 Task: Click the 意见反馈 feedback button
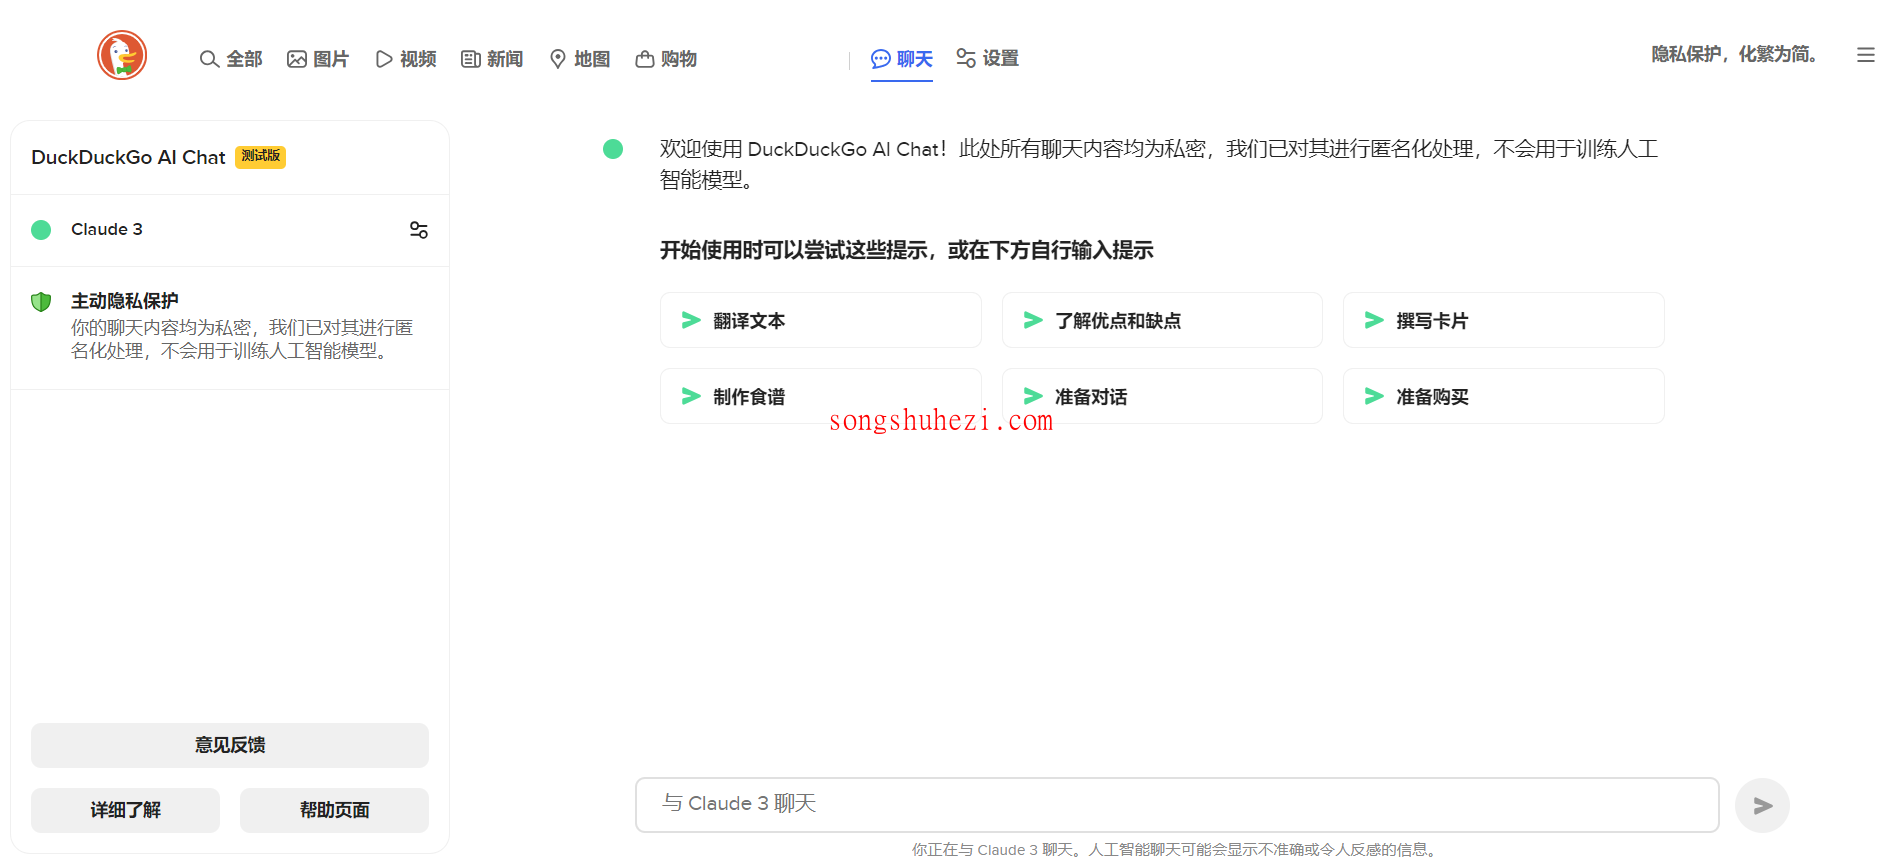[230, 745]
